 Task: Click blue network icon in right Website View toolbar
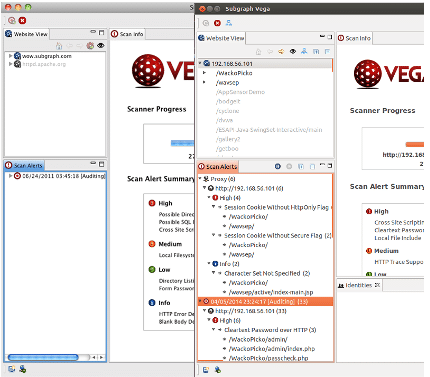point(304,51)
